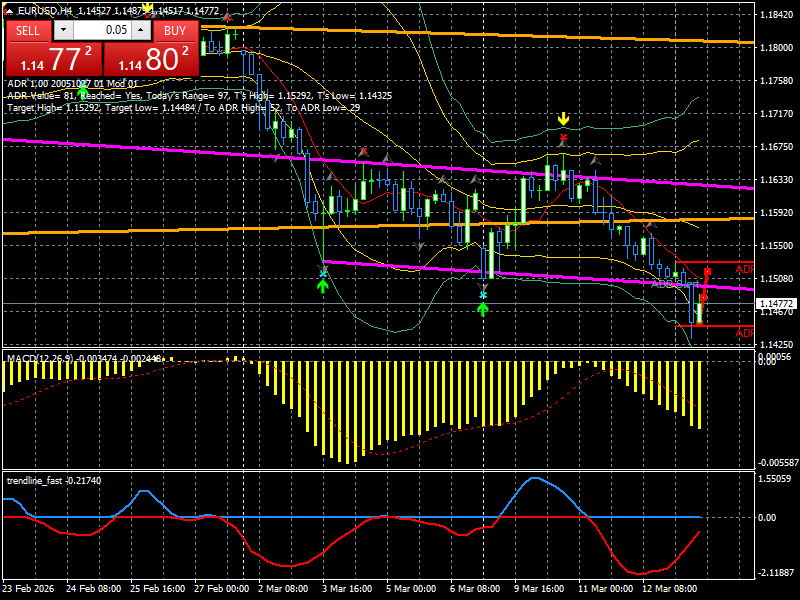Click price axis level 1.17580
The width and height of the screenshot is (800, 600).
777,81
